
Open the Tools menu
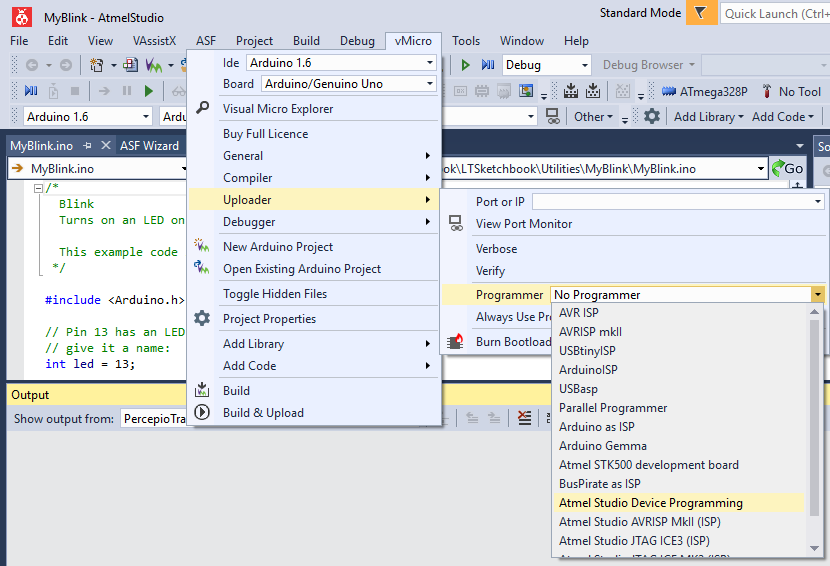coord(466,41)
